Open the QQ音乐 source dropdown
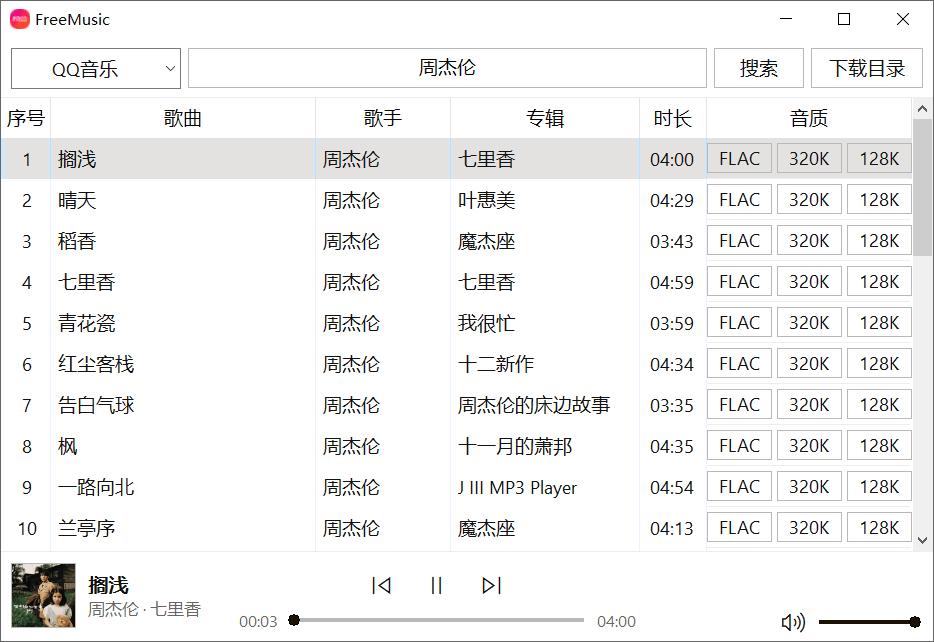The width and height of the screenshot is (934, 642). coord(96,68)
